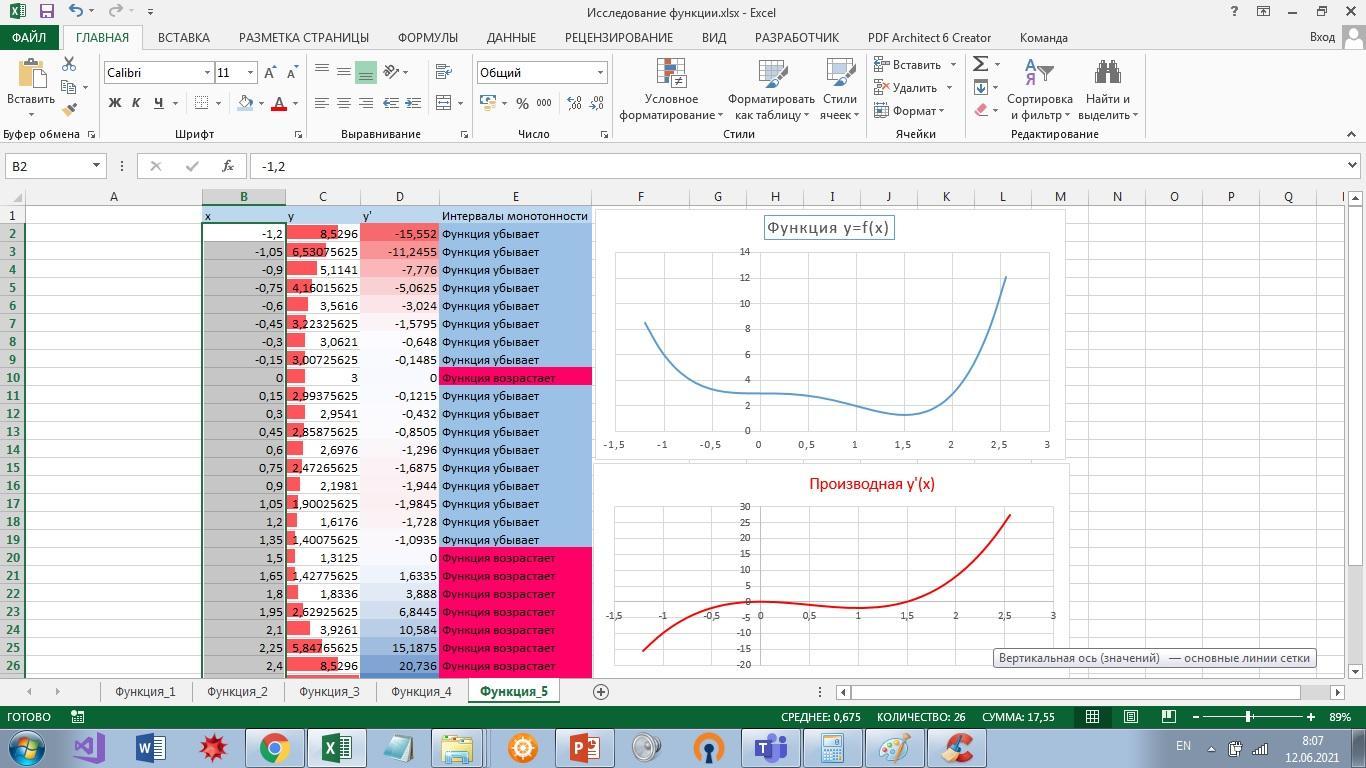Screen dimensions: 1366x768
Task: Click Merge and Center icon
Action: tap(442, 103)
